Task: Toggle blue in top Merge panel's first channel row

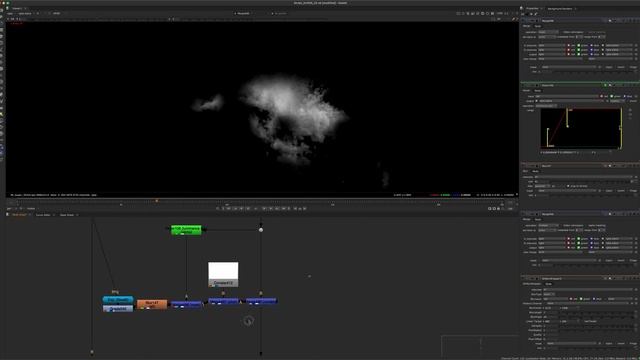Action: [x=591, y=45]
